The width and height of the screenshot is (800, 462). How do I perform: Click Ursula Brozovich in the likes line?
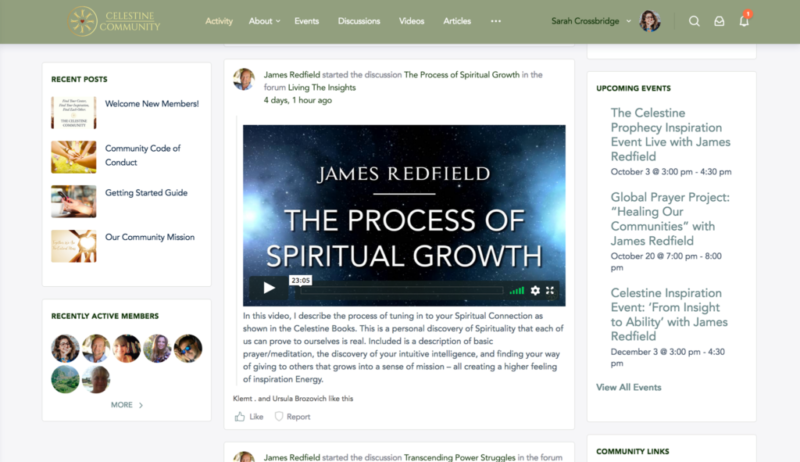point(301,398)
